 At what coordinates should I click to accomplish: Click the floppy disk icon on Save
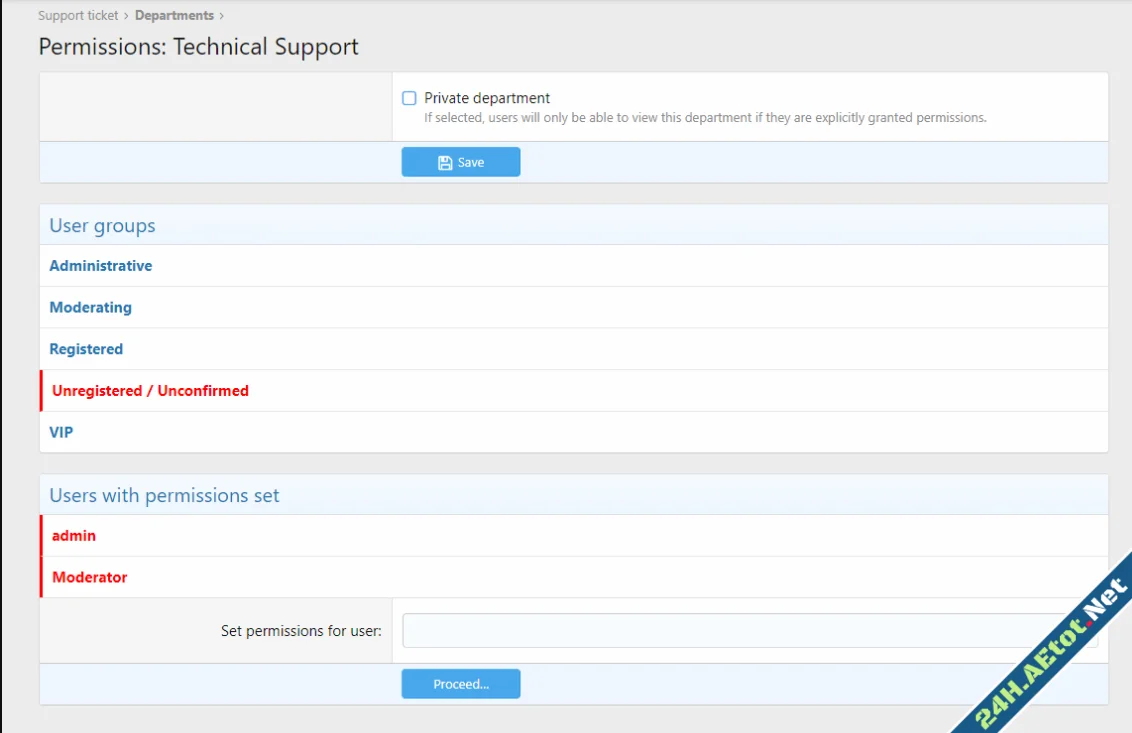tap(445, 163)
